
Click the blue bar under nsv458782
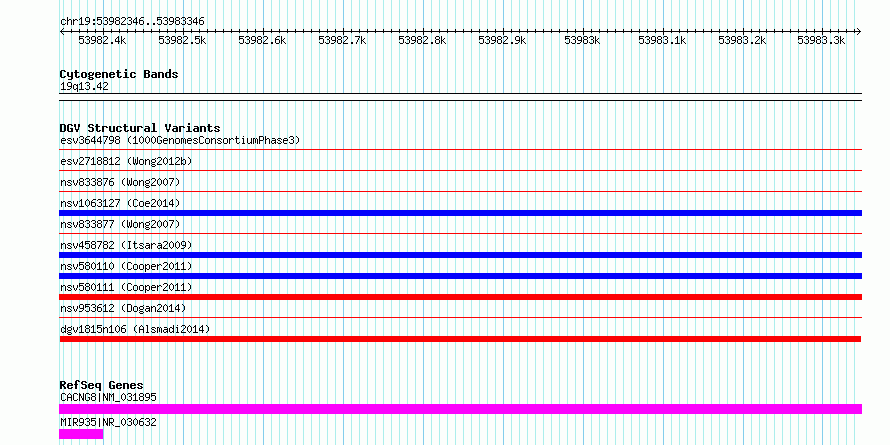pos(460,255)
